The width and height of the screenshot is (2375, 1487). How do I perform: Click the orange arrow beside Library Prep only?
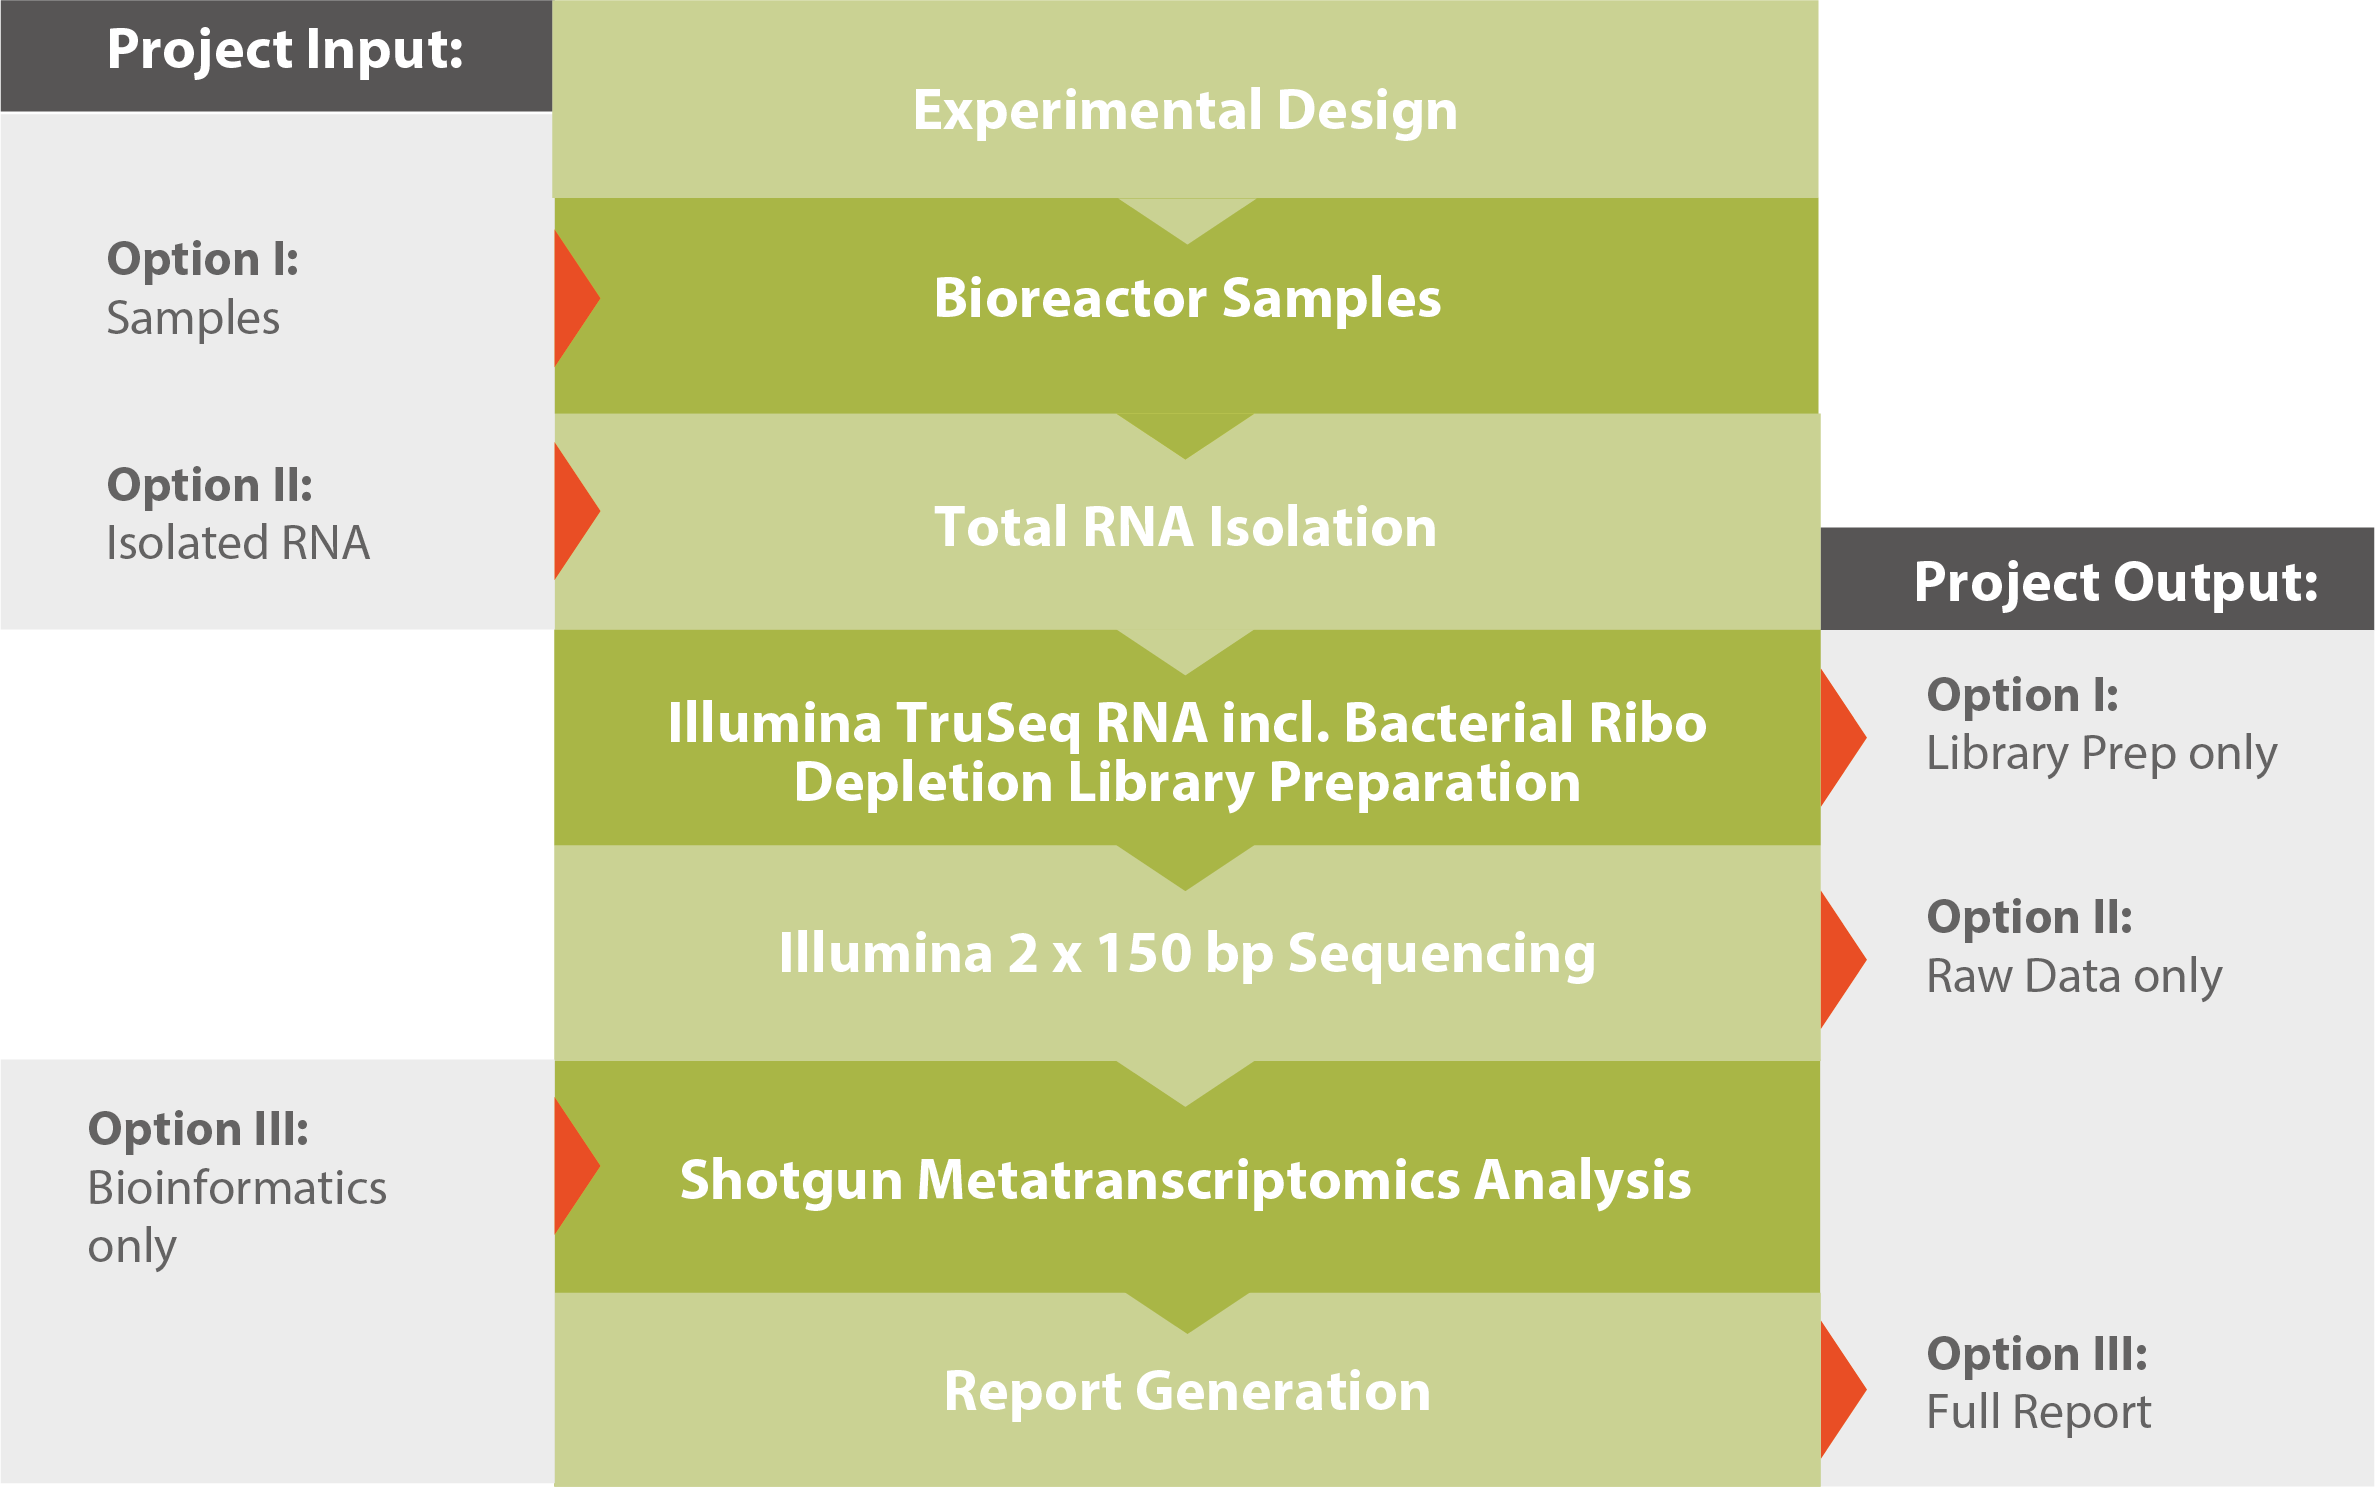1842,737
